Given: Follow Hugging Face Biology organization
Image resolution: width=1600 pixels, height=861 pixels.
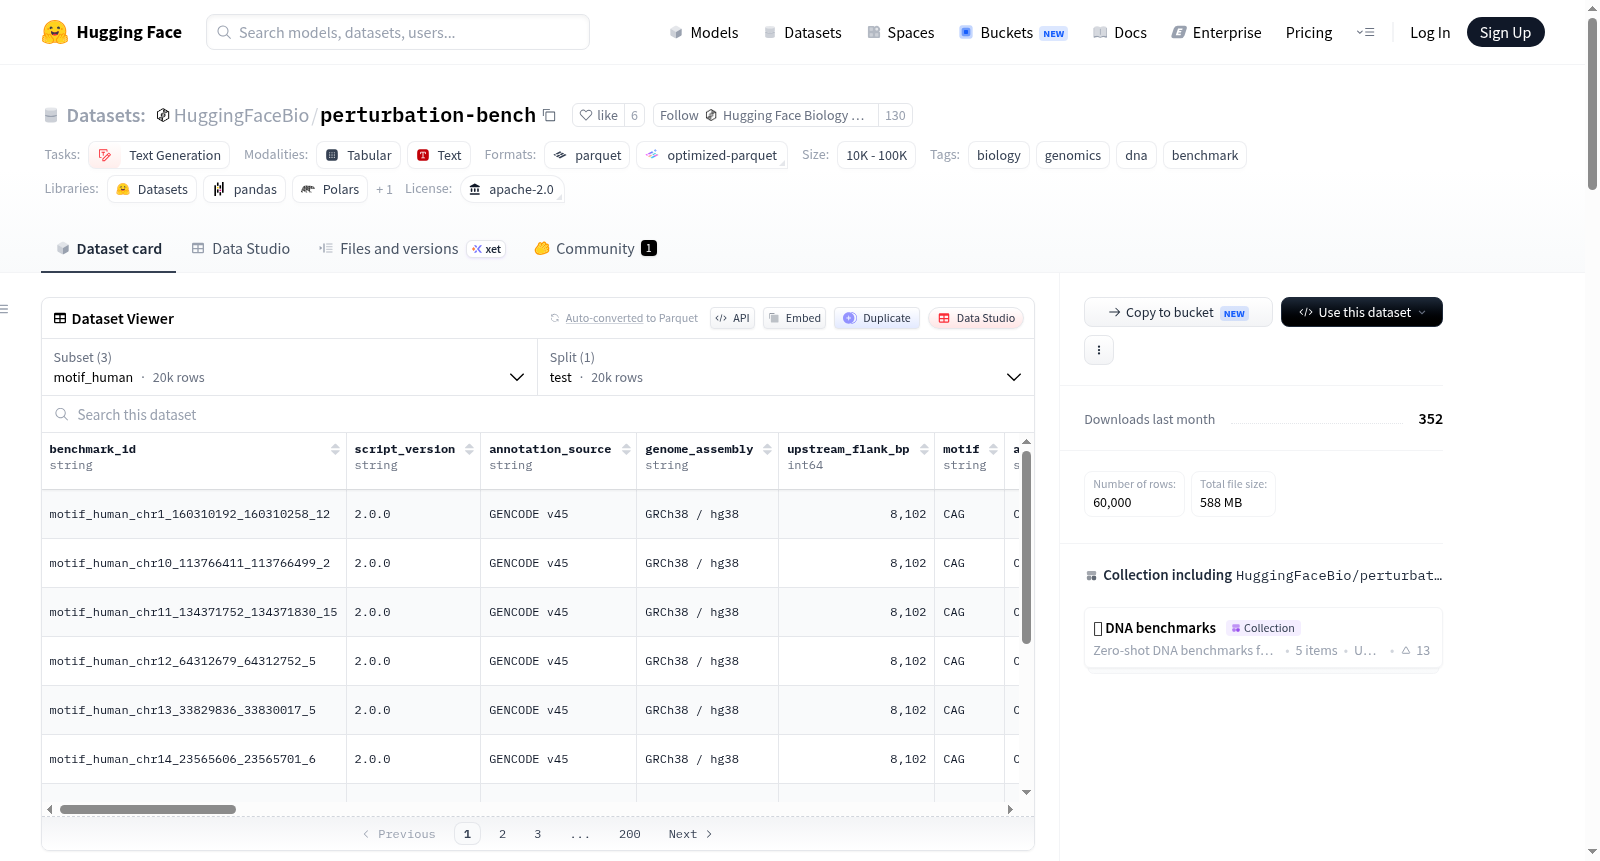Looking at the screenshot, I should (765, 115).
